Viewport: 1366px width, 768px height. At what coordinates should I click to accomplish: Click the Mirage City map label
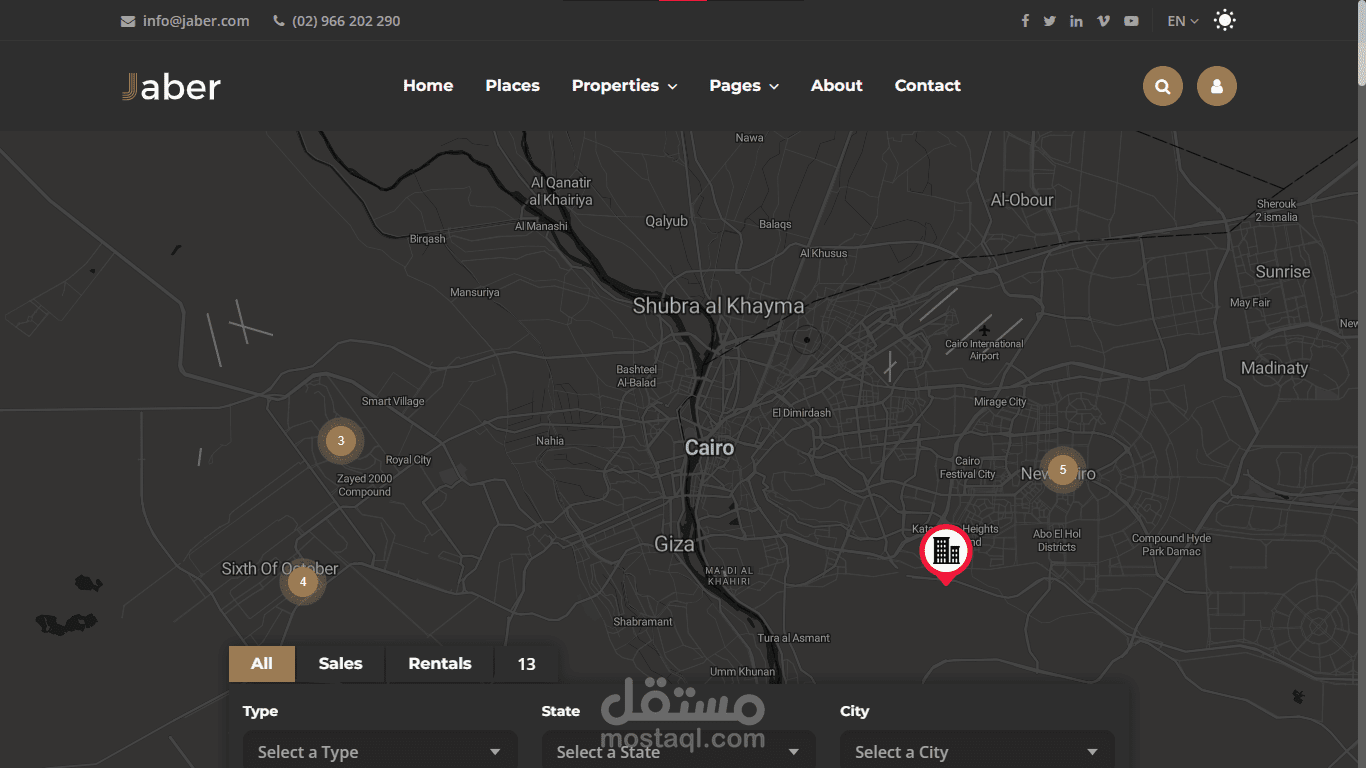click(1000, 402)
